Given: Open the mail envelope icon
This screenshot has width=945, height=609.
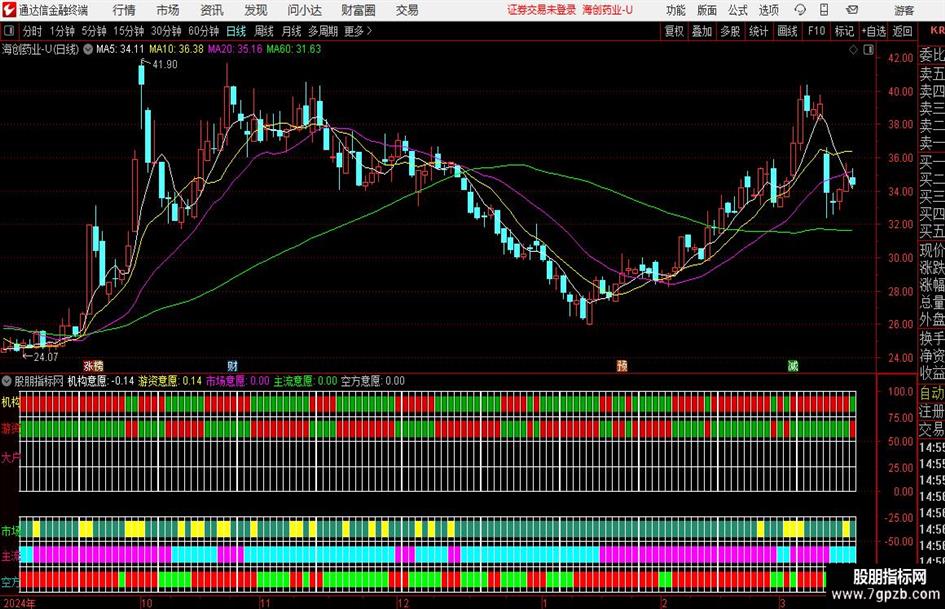Looking at the screenshot, I should (x=852, y=10).
